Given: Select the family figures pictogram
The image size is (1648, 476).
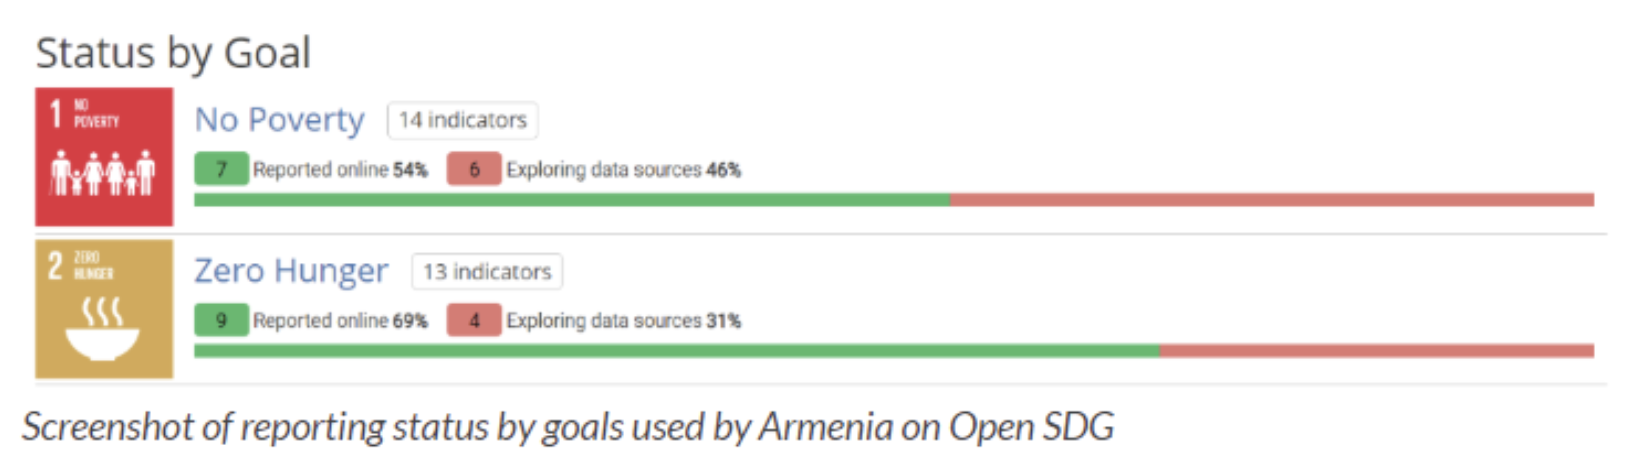Looking at the screenshot, I should (104, 173).
